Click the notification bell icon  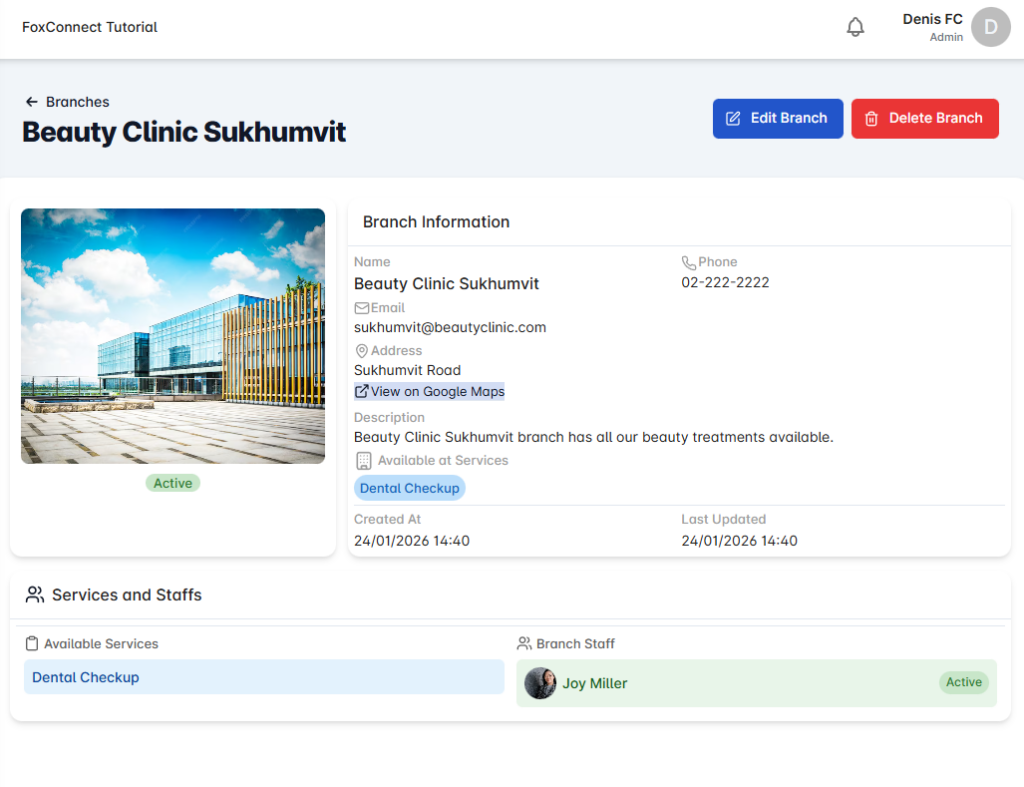point(855,27)
